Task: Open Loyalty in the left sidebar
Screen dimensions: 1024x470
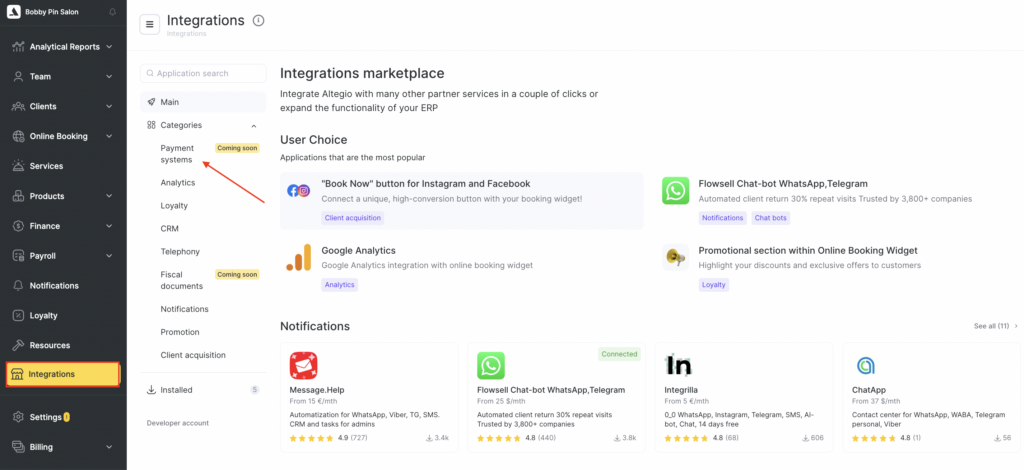Action: coord(44,315)
